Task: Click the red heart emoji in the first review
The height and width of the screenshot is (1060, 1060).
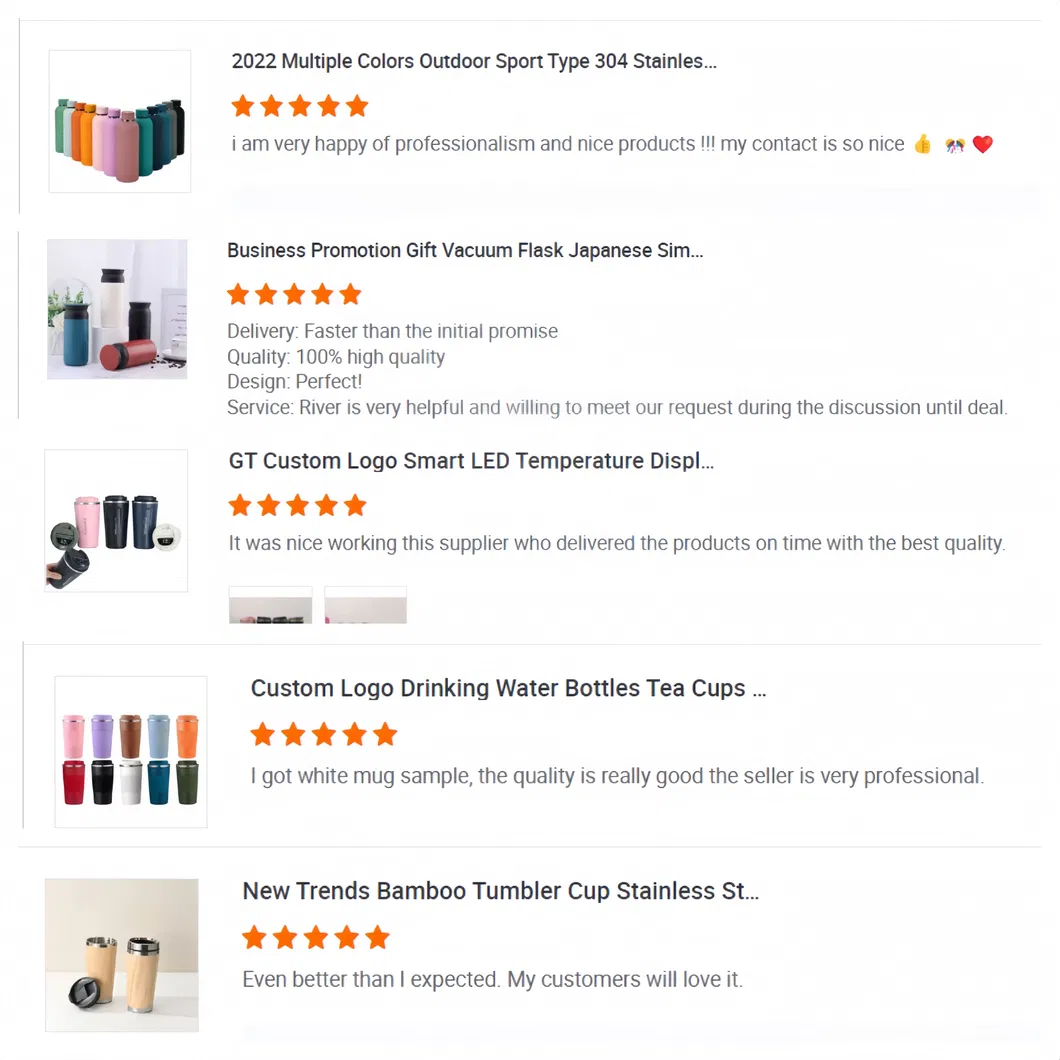Action: tap(983, 145)
